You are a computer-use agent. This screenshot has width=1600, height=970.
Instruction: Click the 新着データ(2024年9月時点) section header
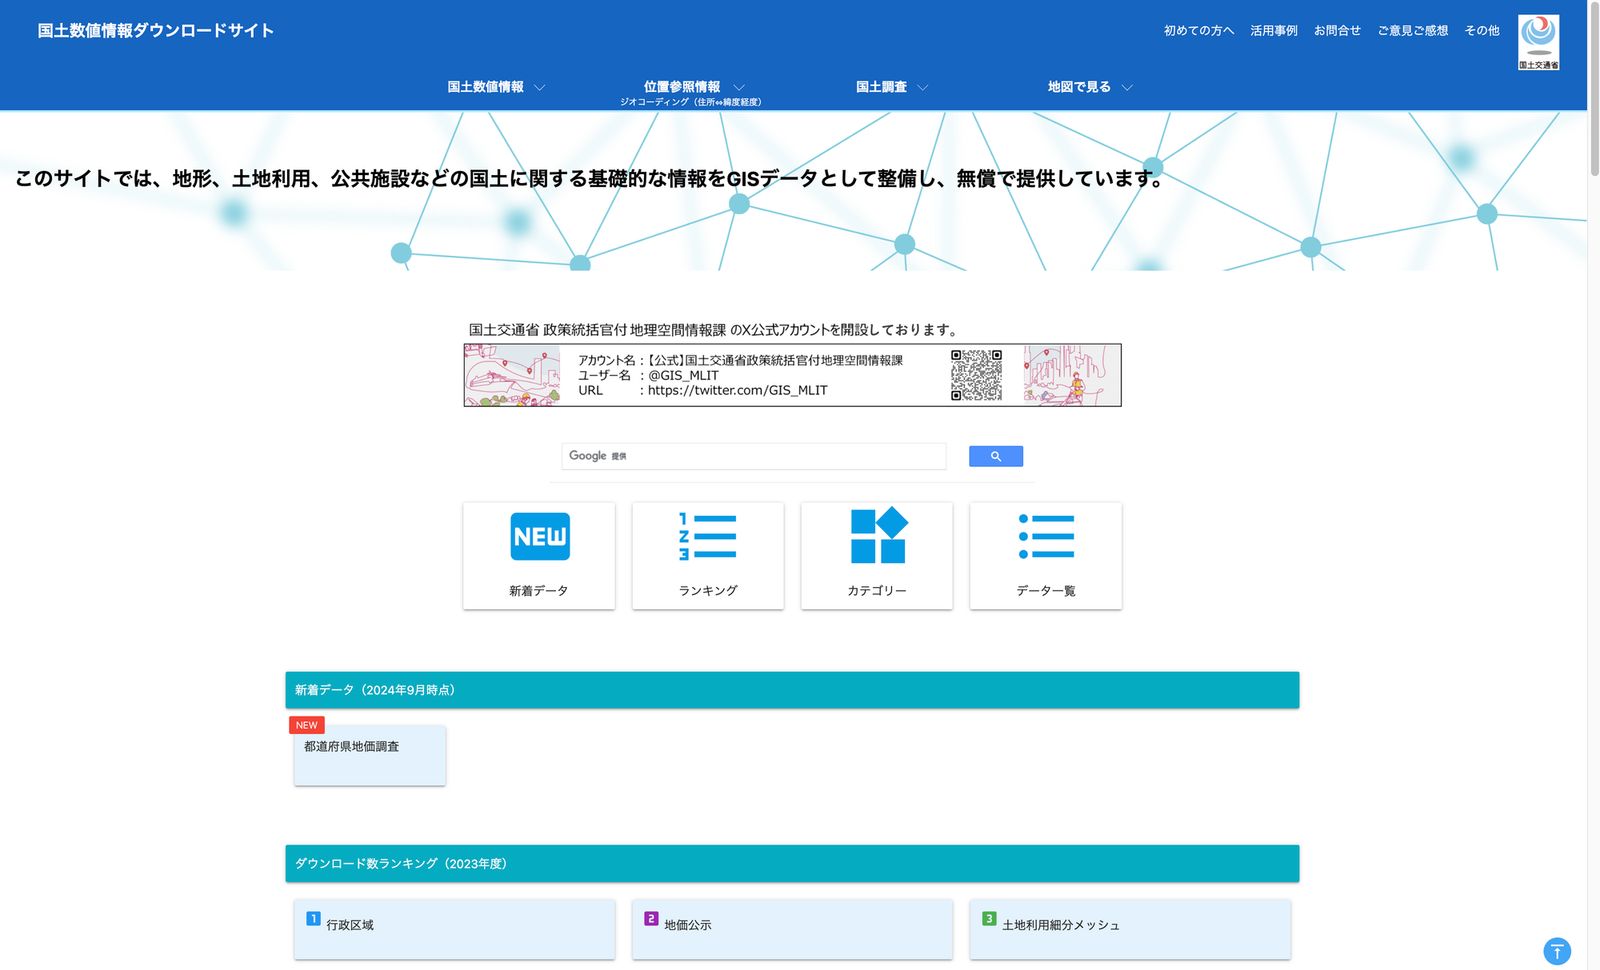[792, 690]
